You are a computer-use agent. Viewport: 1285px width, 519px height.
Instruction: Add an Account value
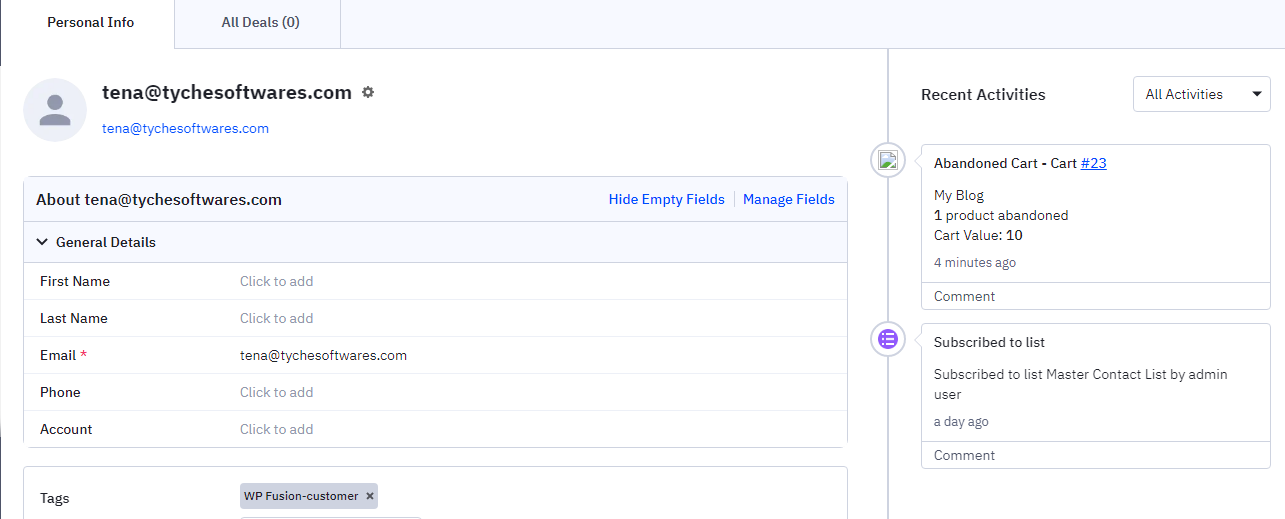pyautogui.click(x=276, y=429)
